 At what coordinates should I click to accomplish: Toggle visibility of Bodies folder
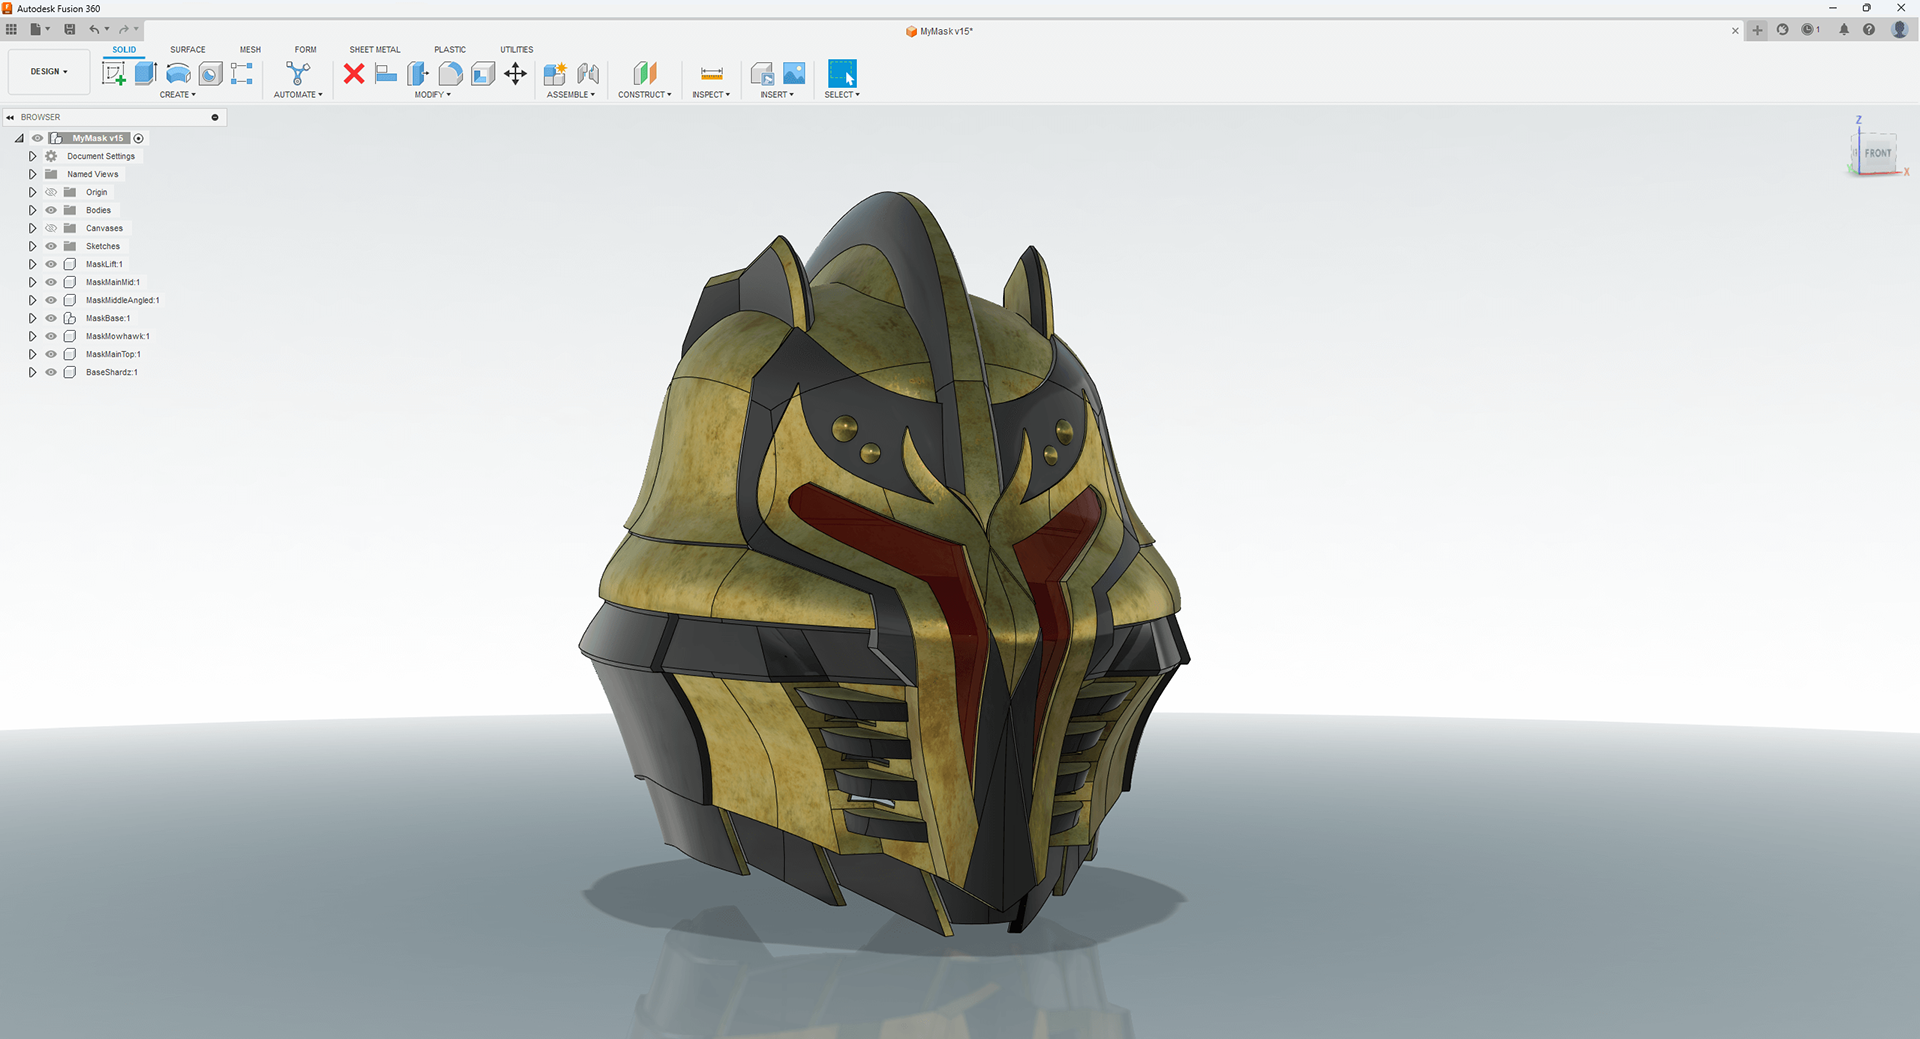[x=51, y=210]
